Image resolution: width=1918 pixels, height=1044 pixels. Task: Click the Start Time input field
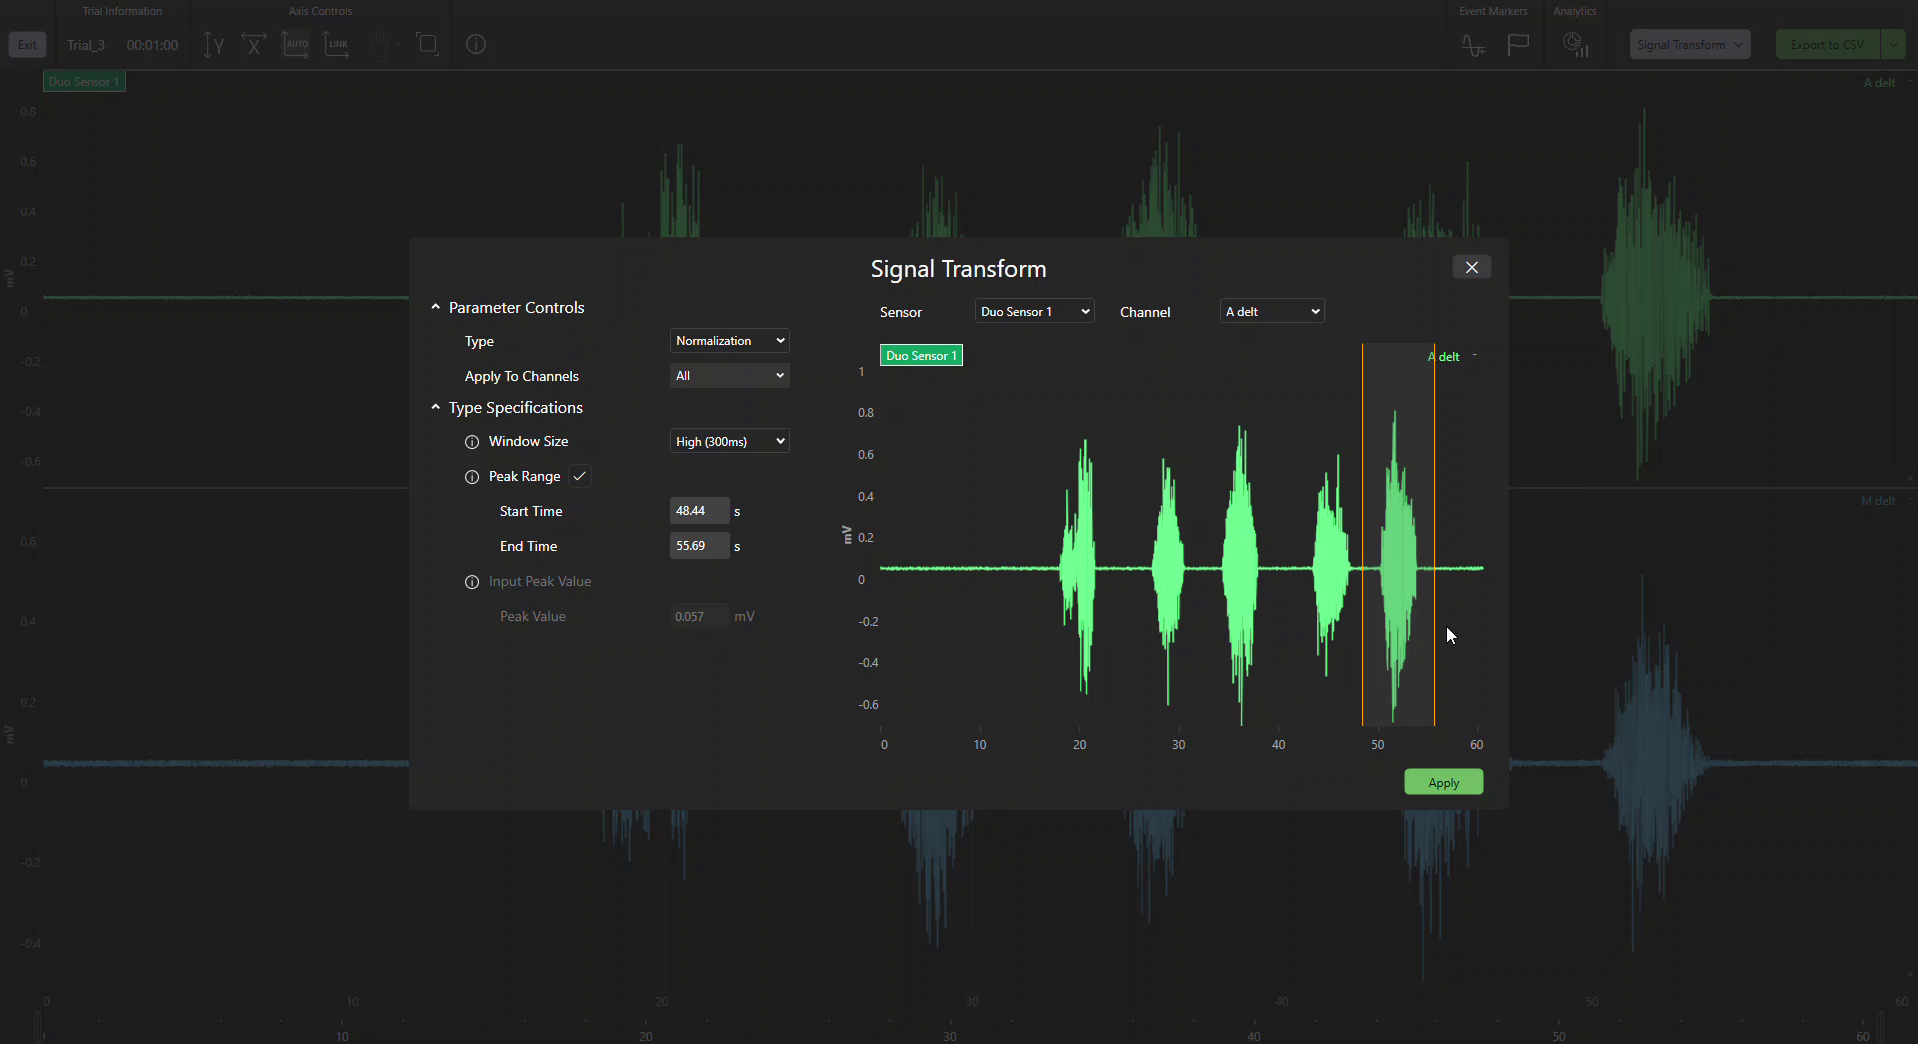click(x=698, y=511)
